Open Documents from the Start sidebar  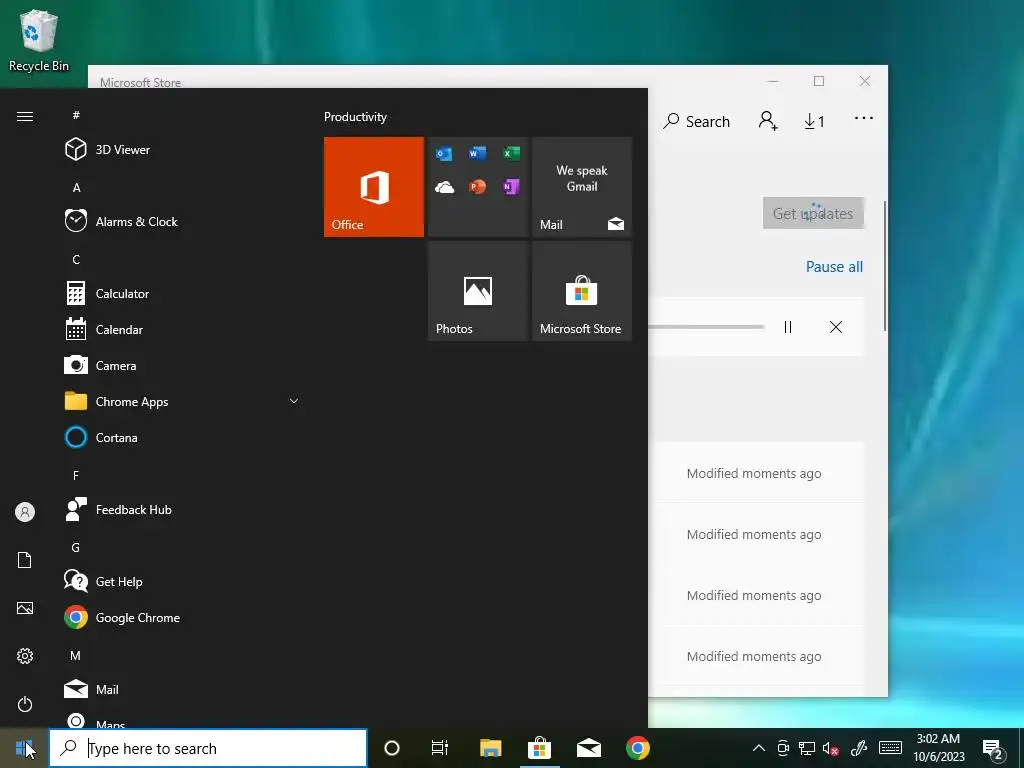25,560
